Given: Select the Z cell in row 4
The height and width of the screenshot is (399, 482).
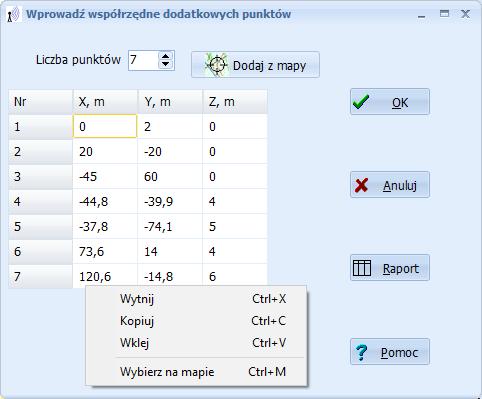Looking at the screenshot, I should [x=235, y=201].
